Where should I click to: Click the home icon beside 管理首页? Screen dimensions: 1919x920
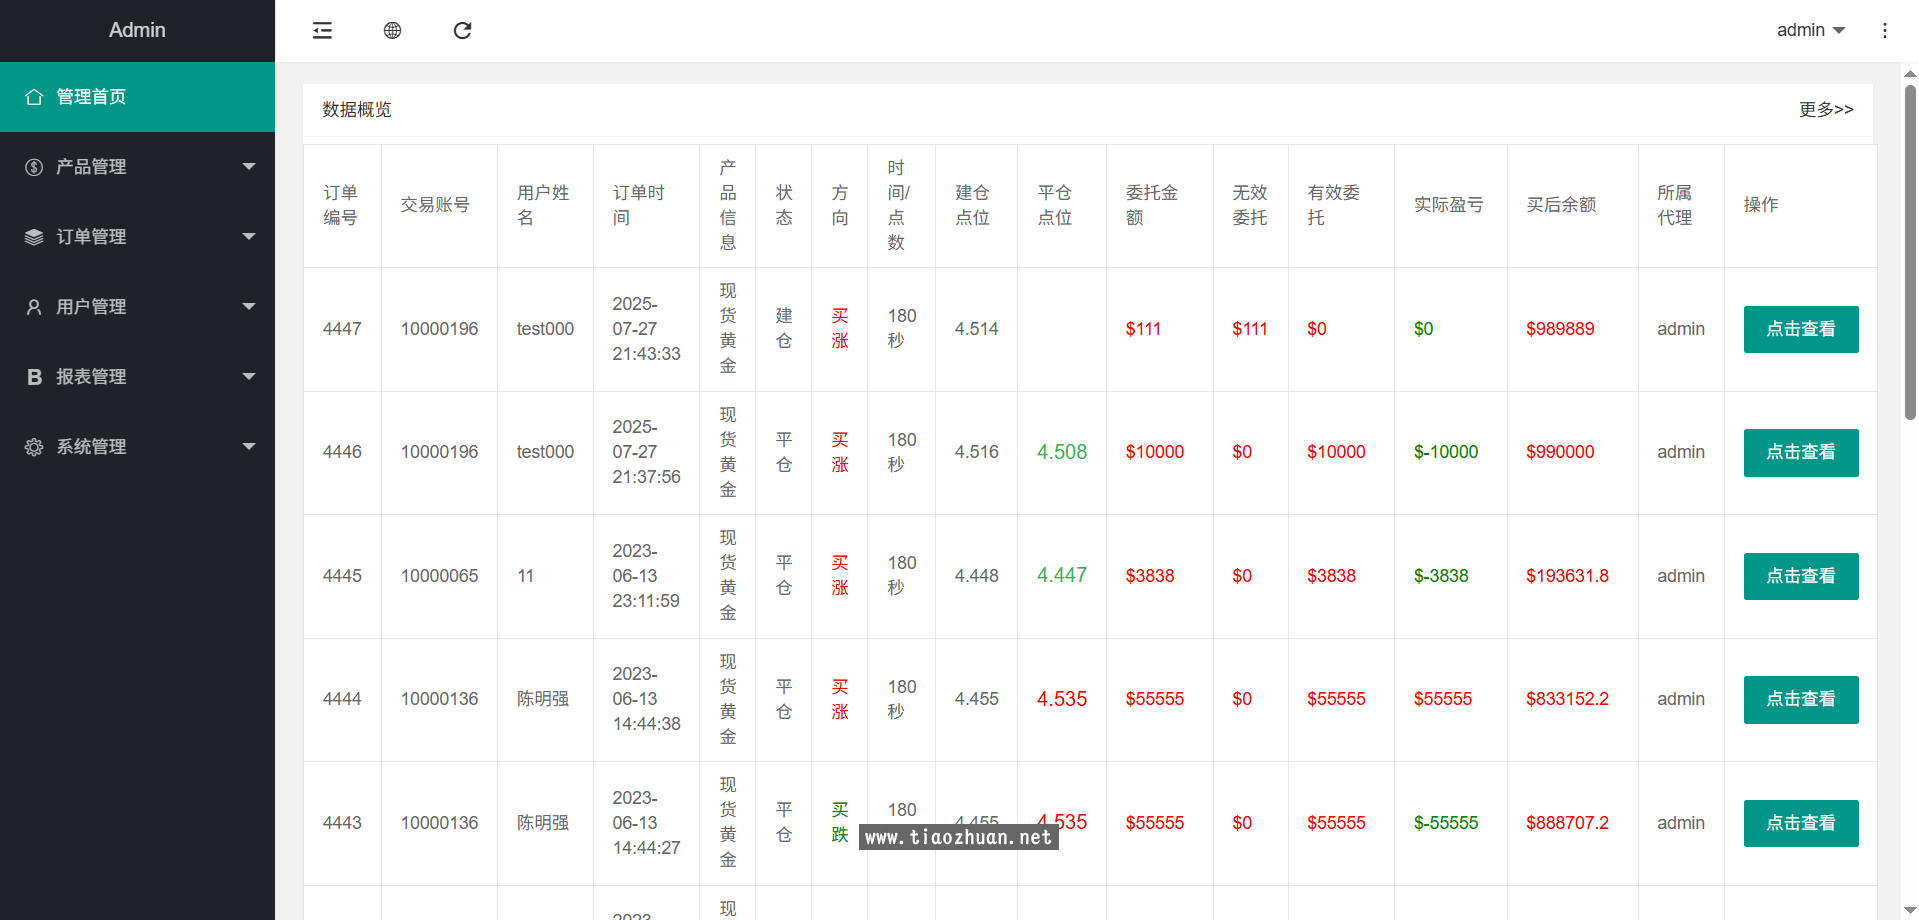[34, 97]
